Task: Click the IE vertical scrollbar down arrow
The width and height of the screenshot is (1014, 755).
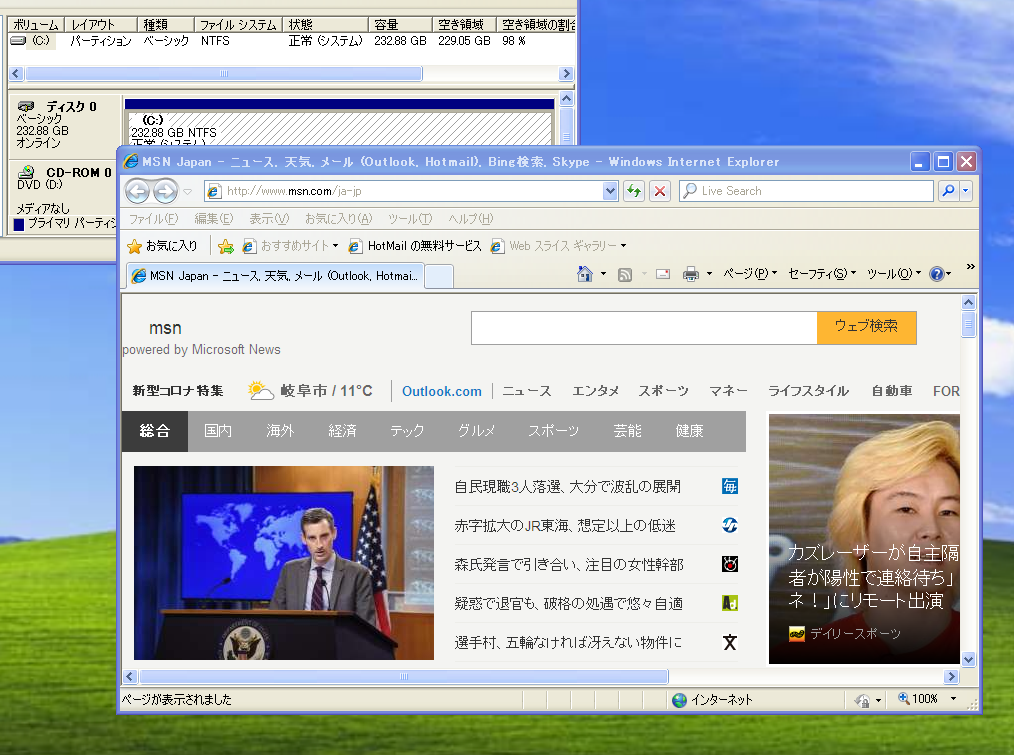Action: pos(968,660)
